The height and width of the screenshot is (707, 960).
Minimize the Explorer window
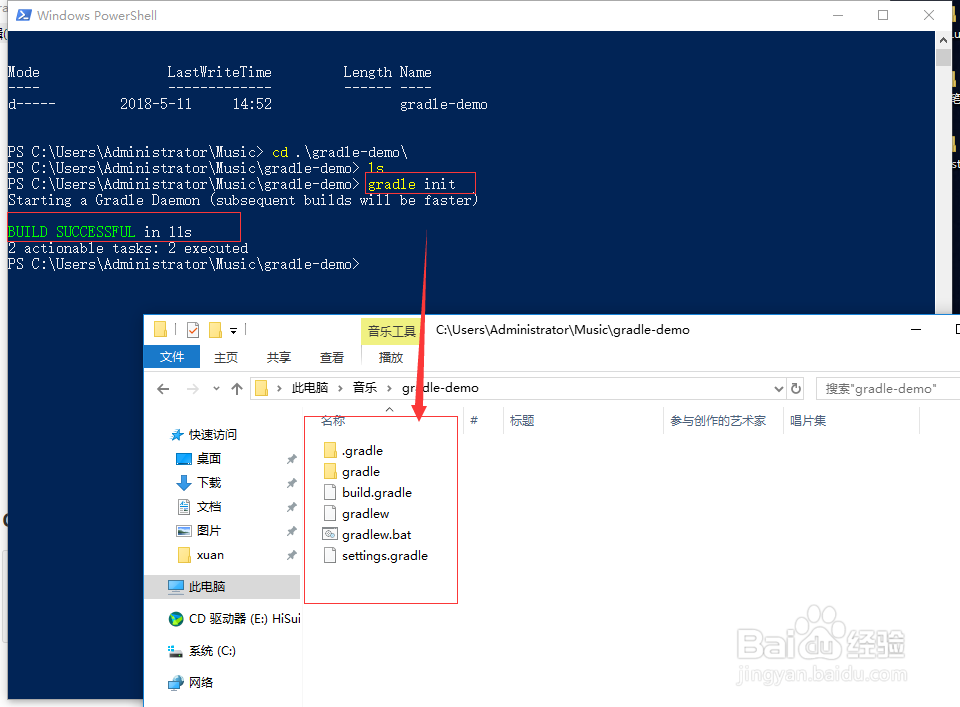coord(916,329)
